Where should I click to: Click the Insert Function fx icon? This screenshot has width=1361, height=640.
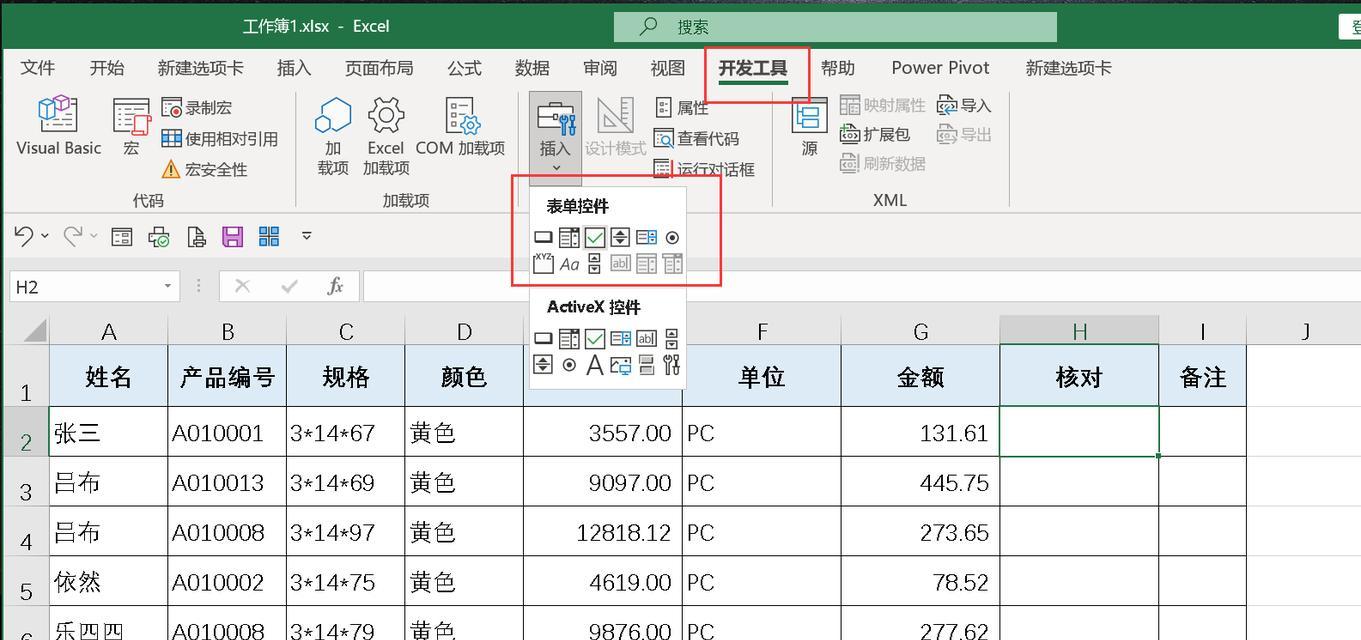click(x=336, y=286)
